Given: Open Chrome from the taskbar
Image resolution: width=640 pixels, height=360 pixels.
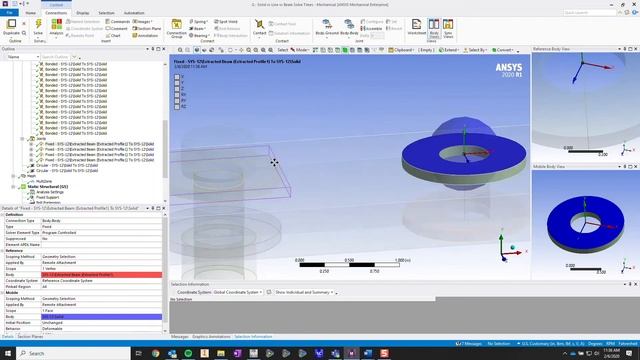Looking at the screenshot, I should click(156, 353).
